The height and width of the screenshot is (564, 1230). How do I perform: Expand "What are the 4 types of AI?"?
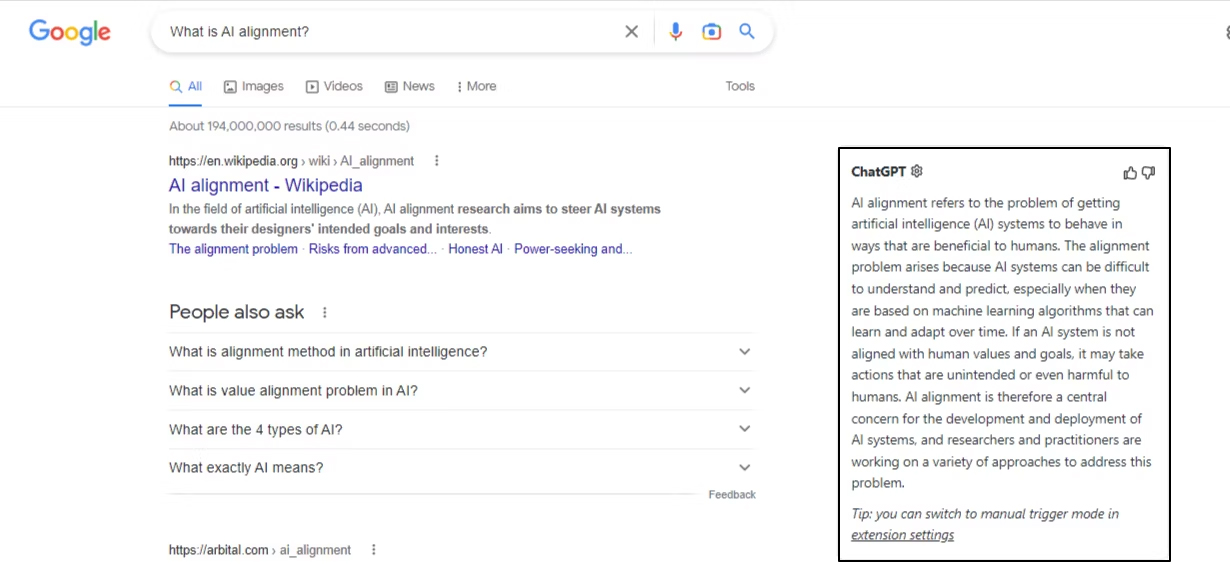click(744, 429)
